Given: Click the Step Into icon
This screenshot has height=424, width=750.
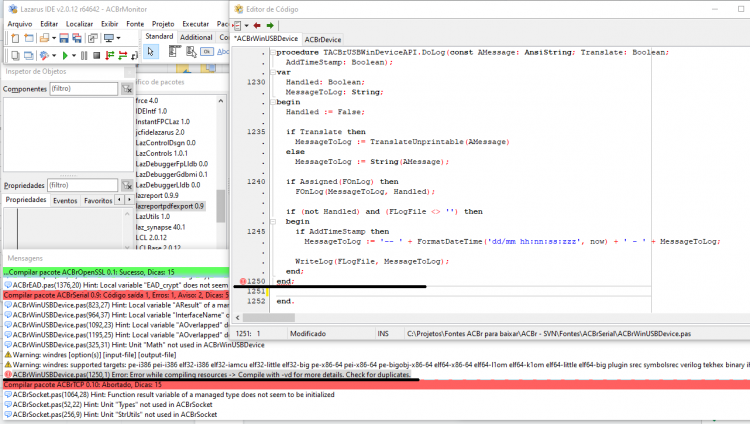Looking at the screenshot, I should pyautogui.click(x=110, y=56).
